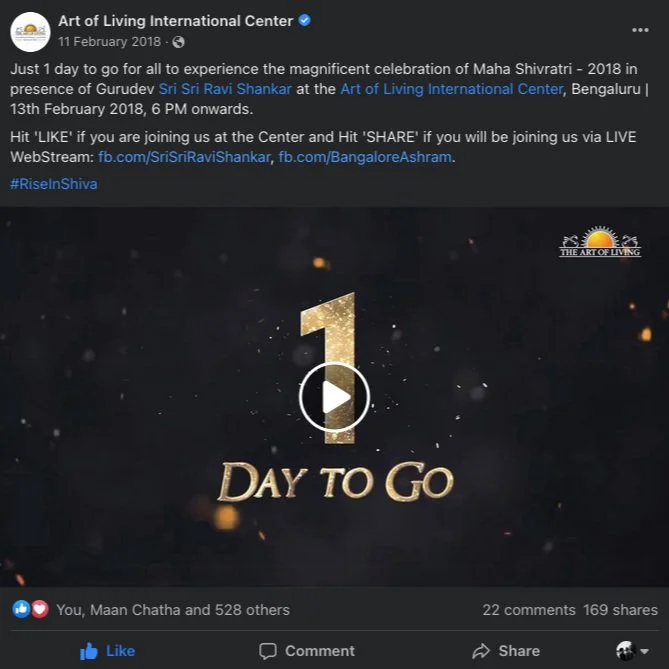Open the fb.com/SriSriRaviShankar link

point(184,157)
